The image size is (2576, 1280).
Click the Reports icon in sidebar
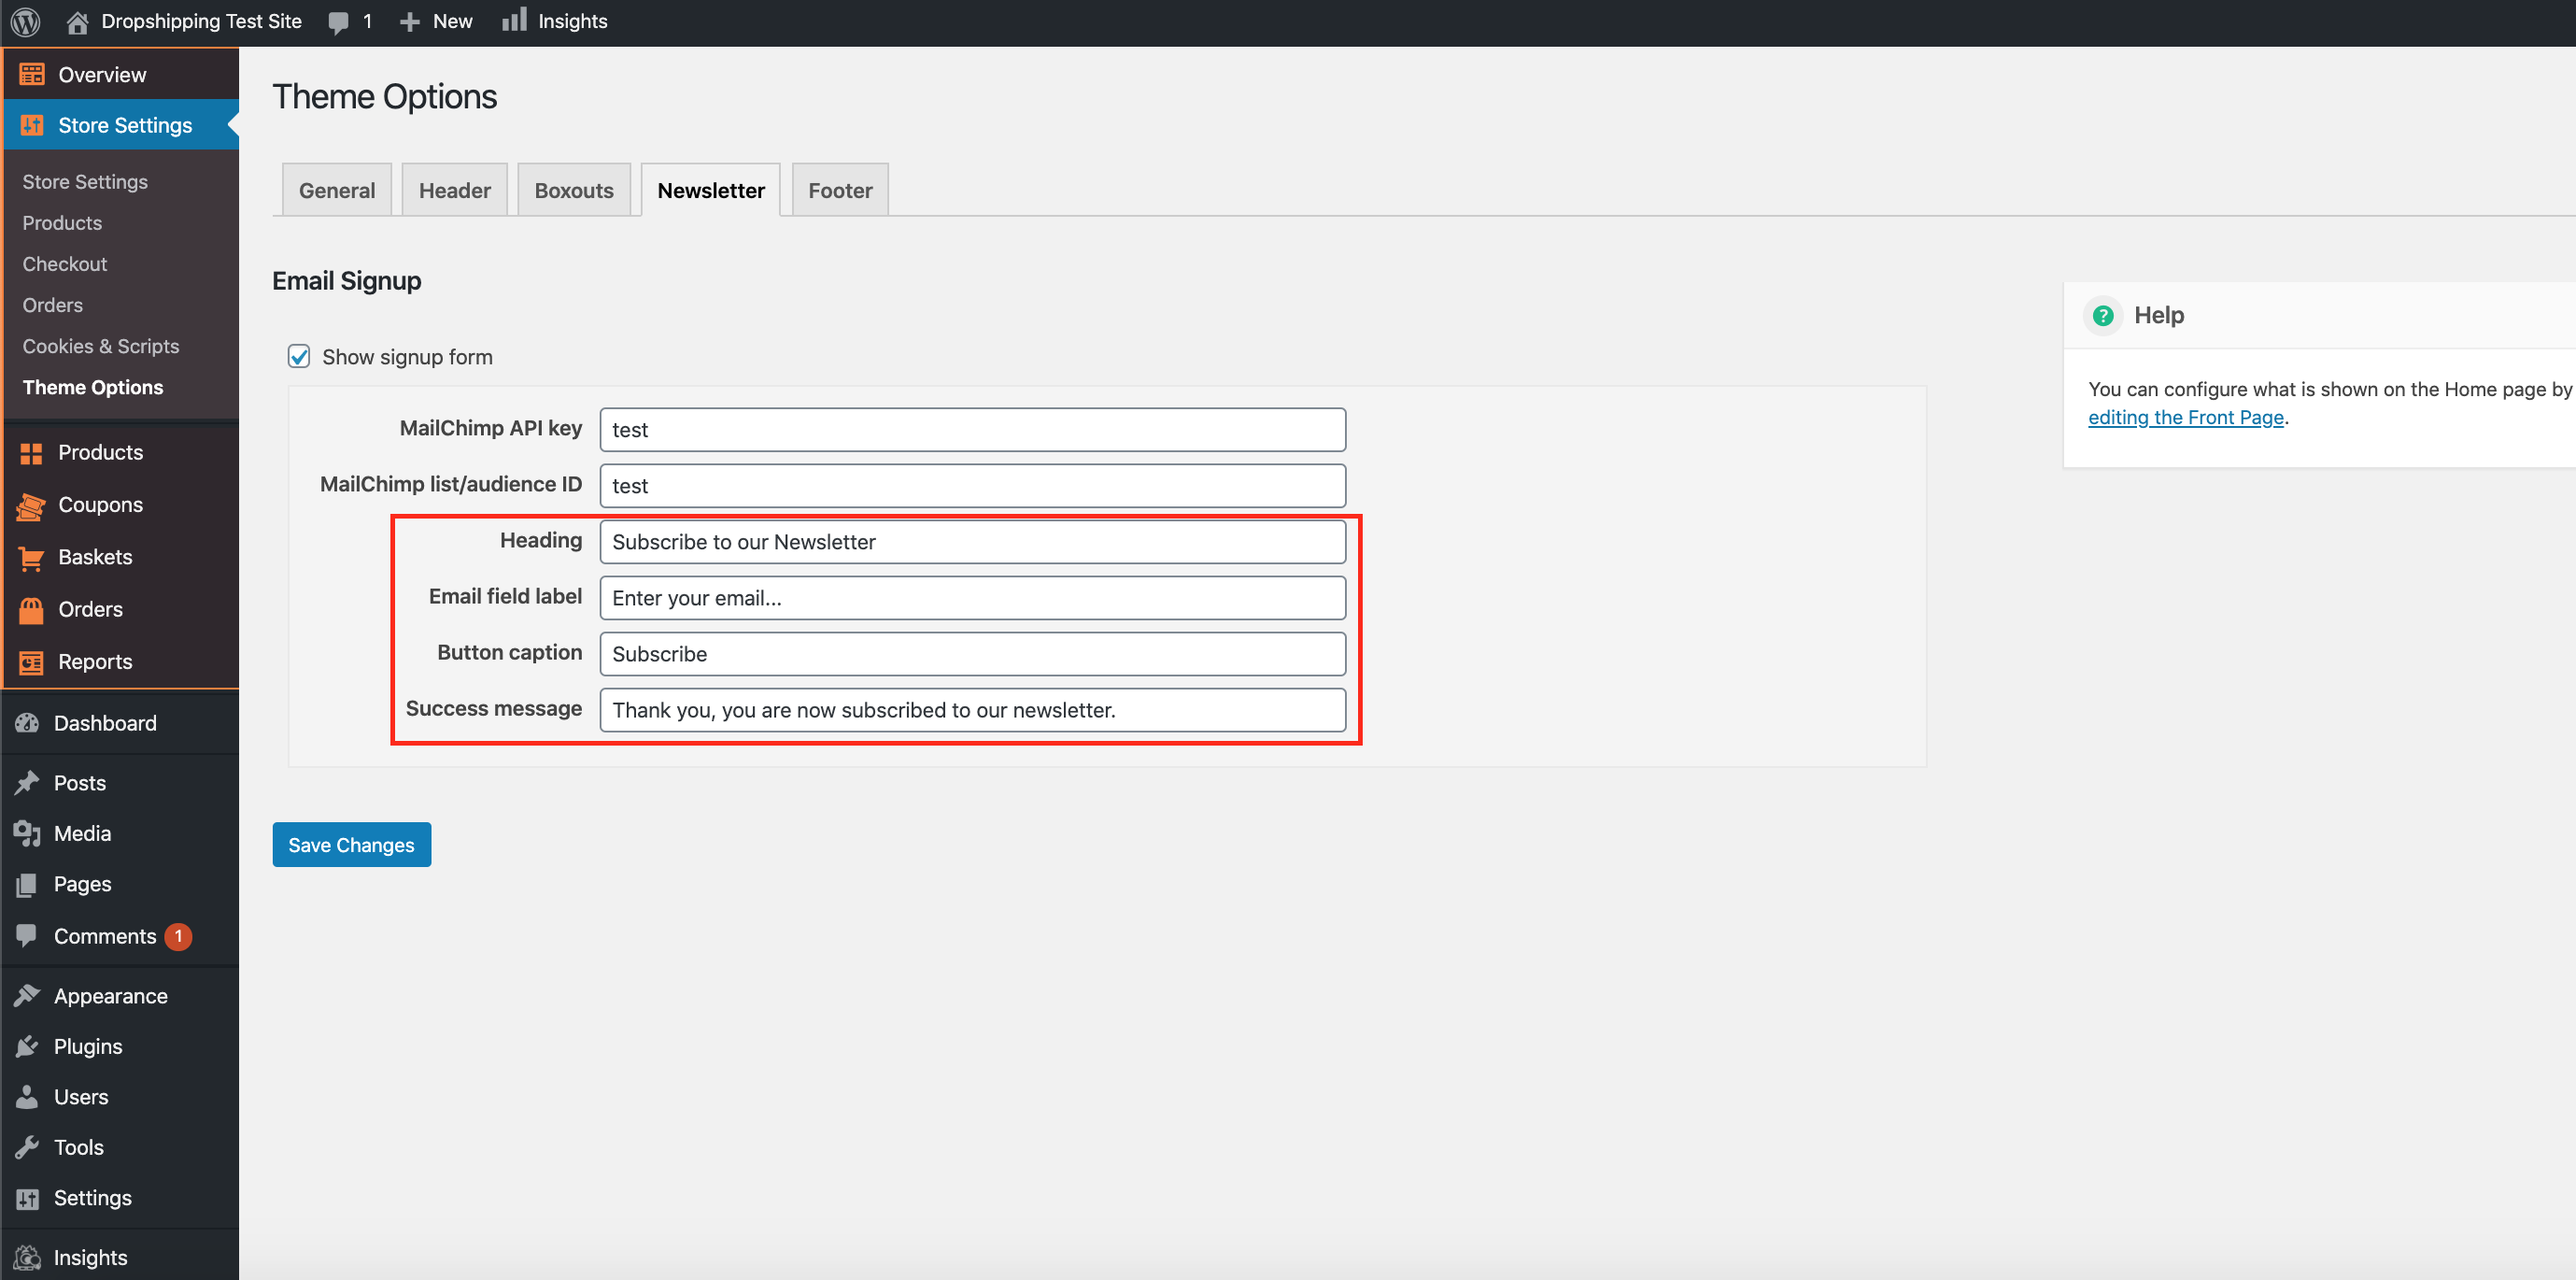pyautogui.click(x=31, y=662)
